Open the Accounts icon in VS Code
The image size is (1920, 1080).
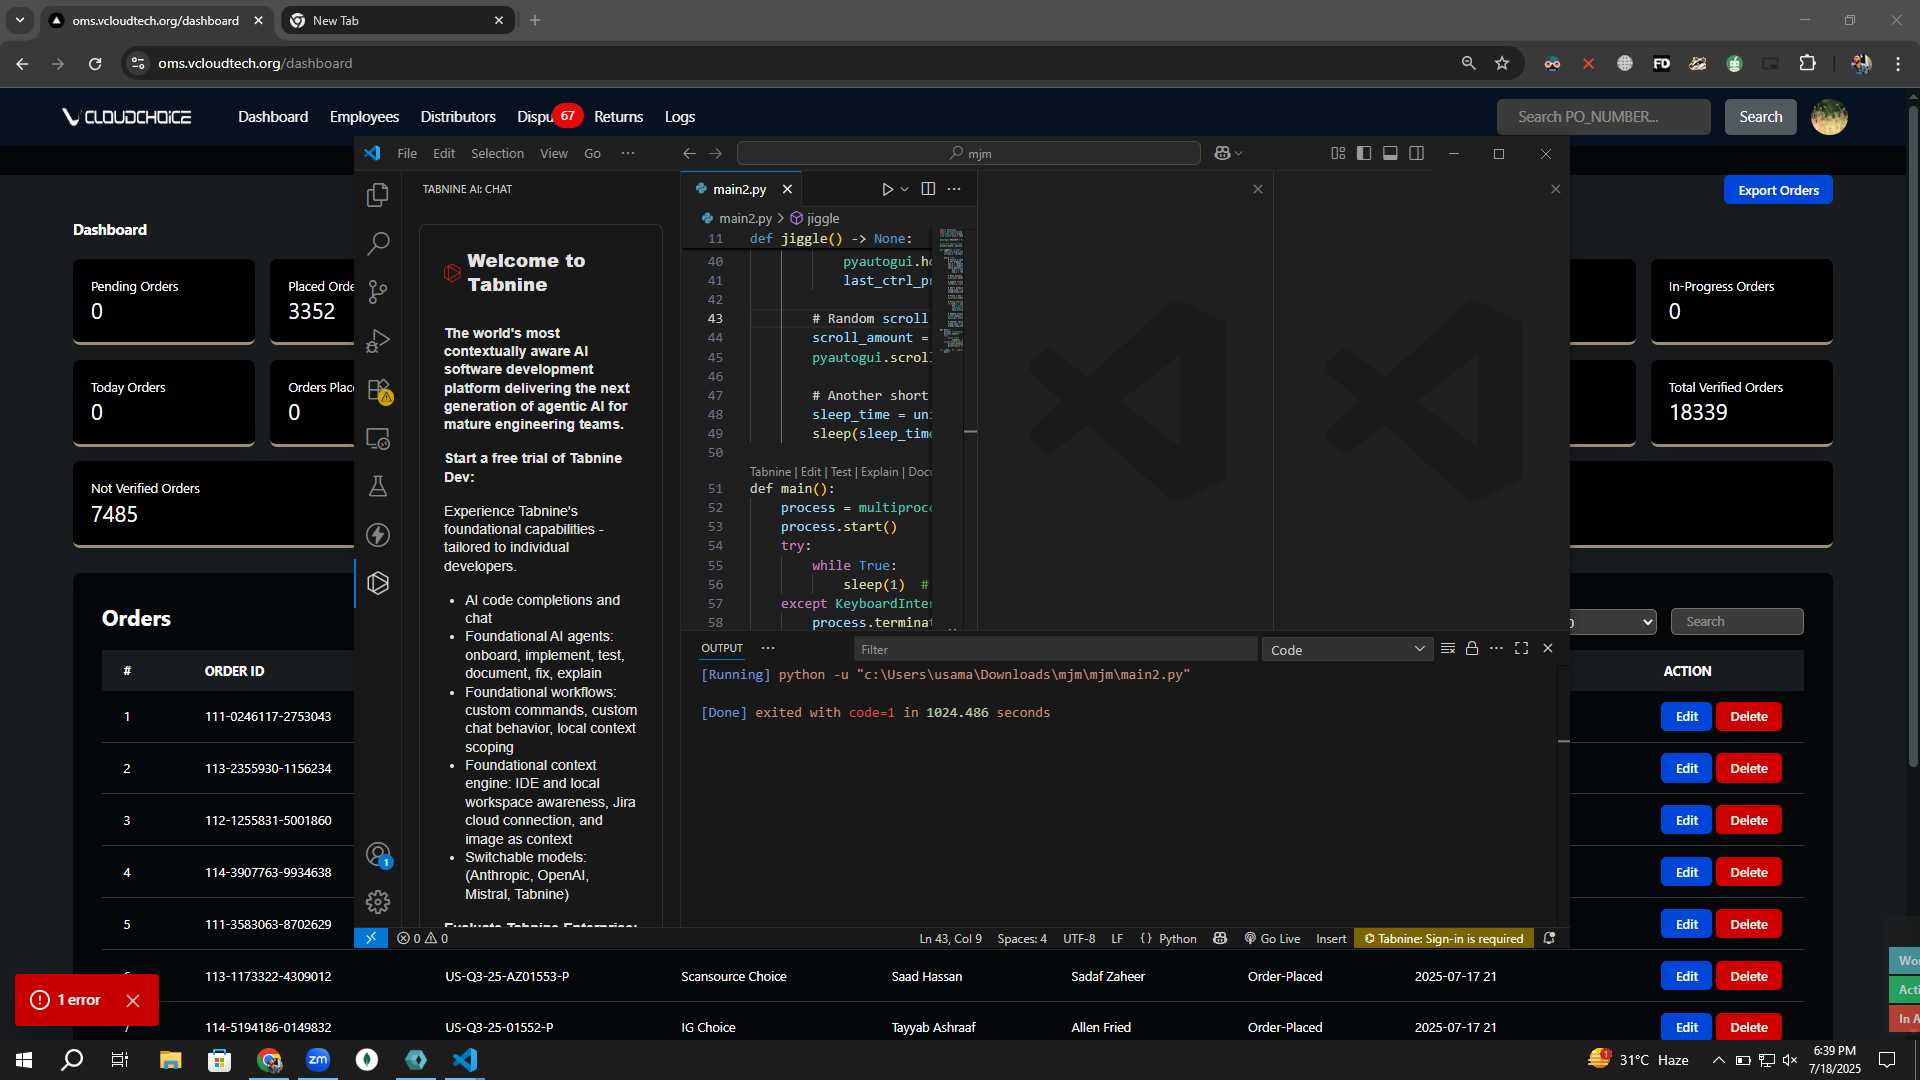tap(378, 854)
